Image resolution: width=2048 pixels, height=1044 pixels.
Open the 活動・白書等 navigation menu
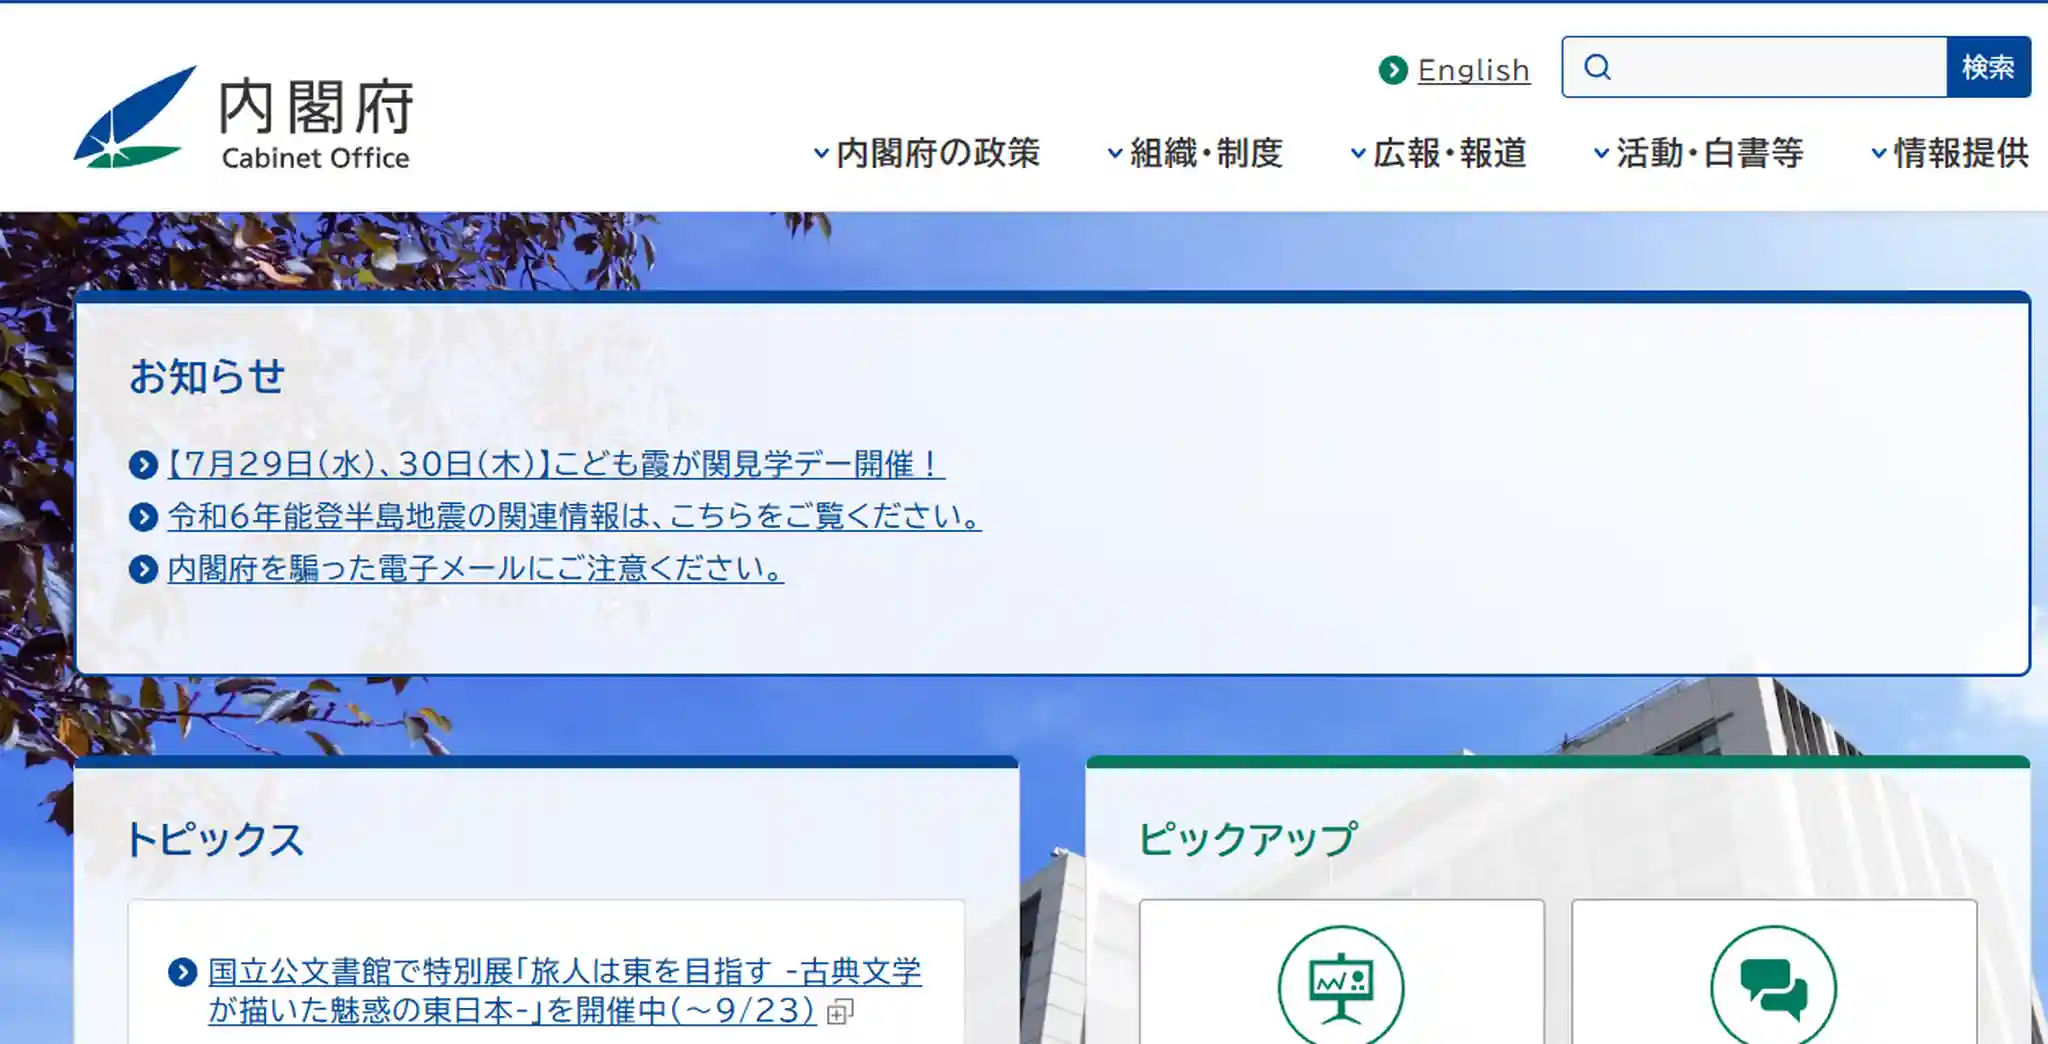pos(1698,153)
